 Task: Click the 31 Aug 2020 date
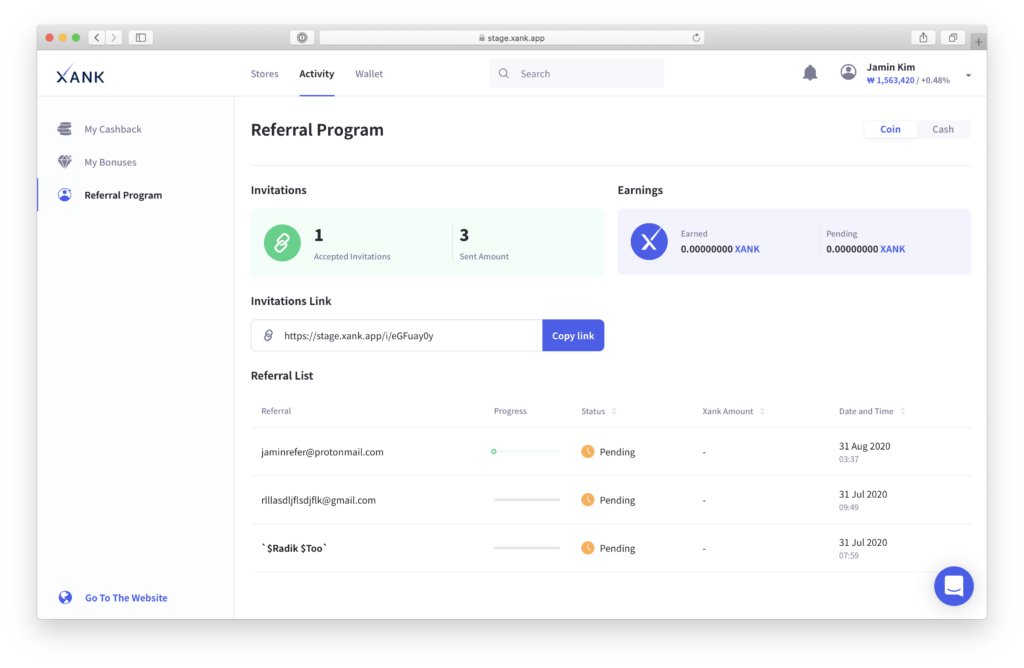pyautogui.click(x=864, y=447)
